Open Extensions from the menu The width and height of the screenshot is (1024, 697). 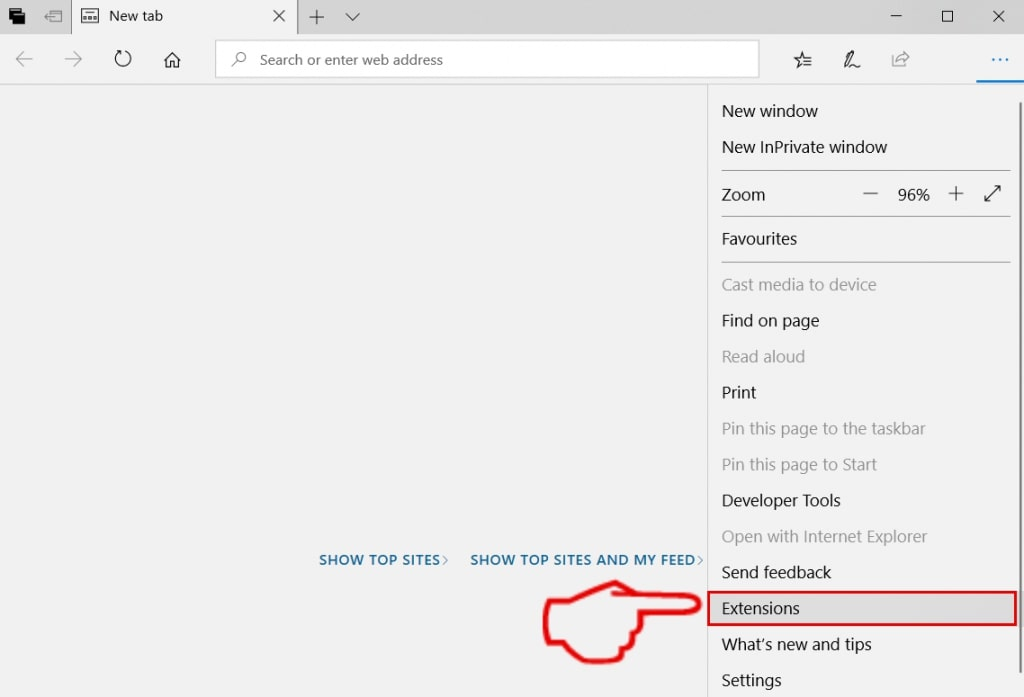(x=863, y=608)
